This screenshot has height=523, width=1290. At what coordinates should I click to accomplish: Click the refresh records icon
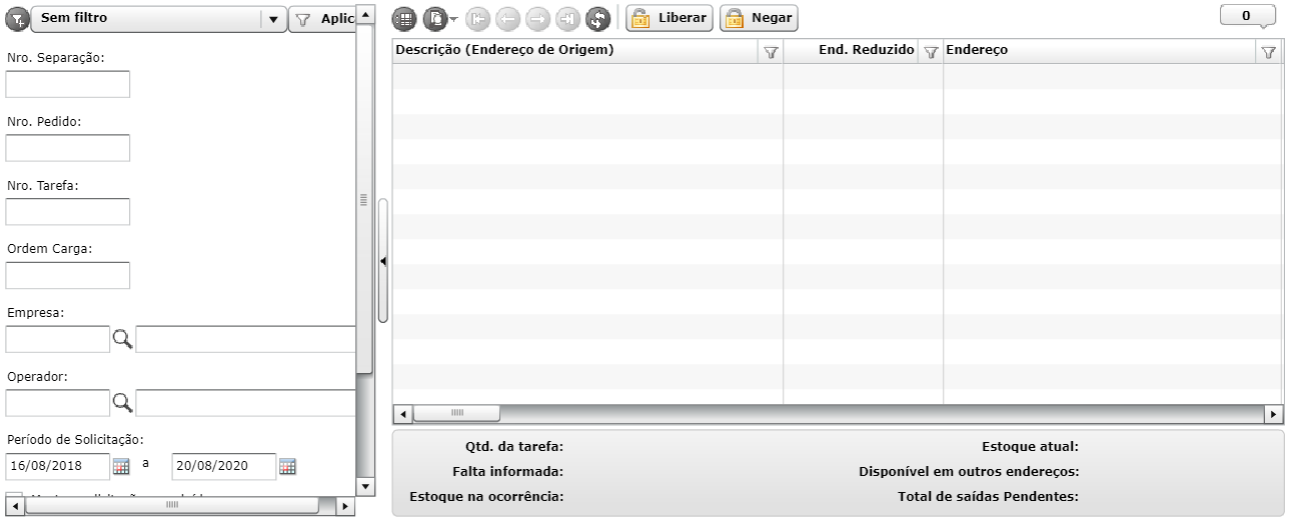pyautogui.click(x=598, y=18)
